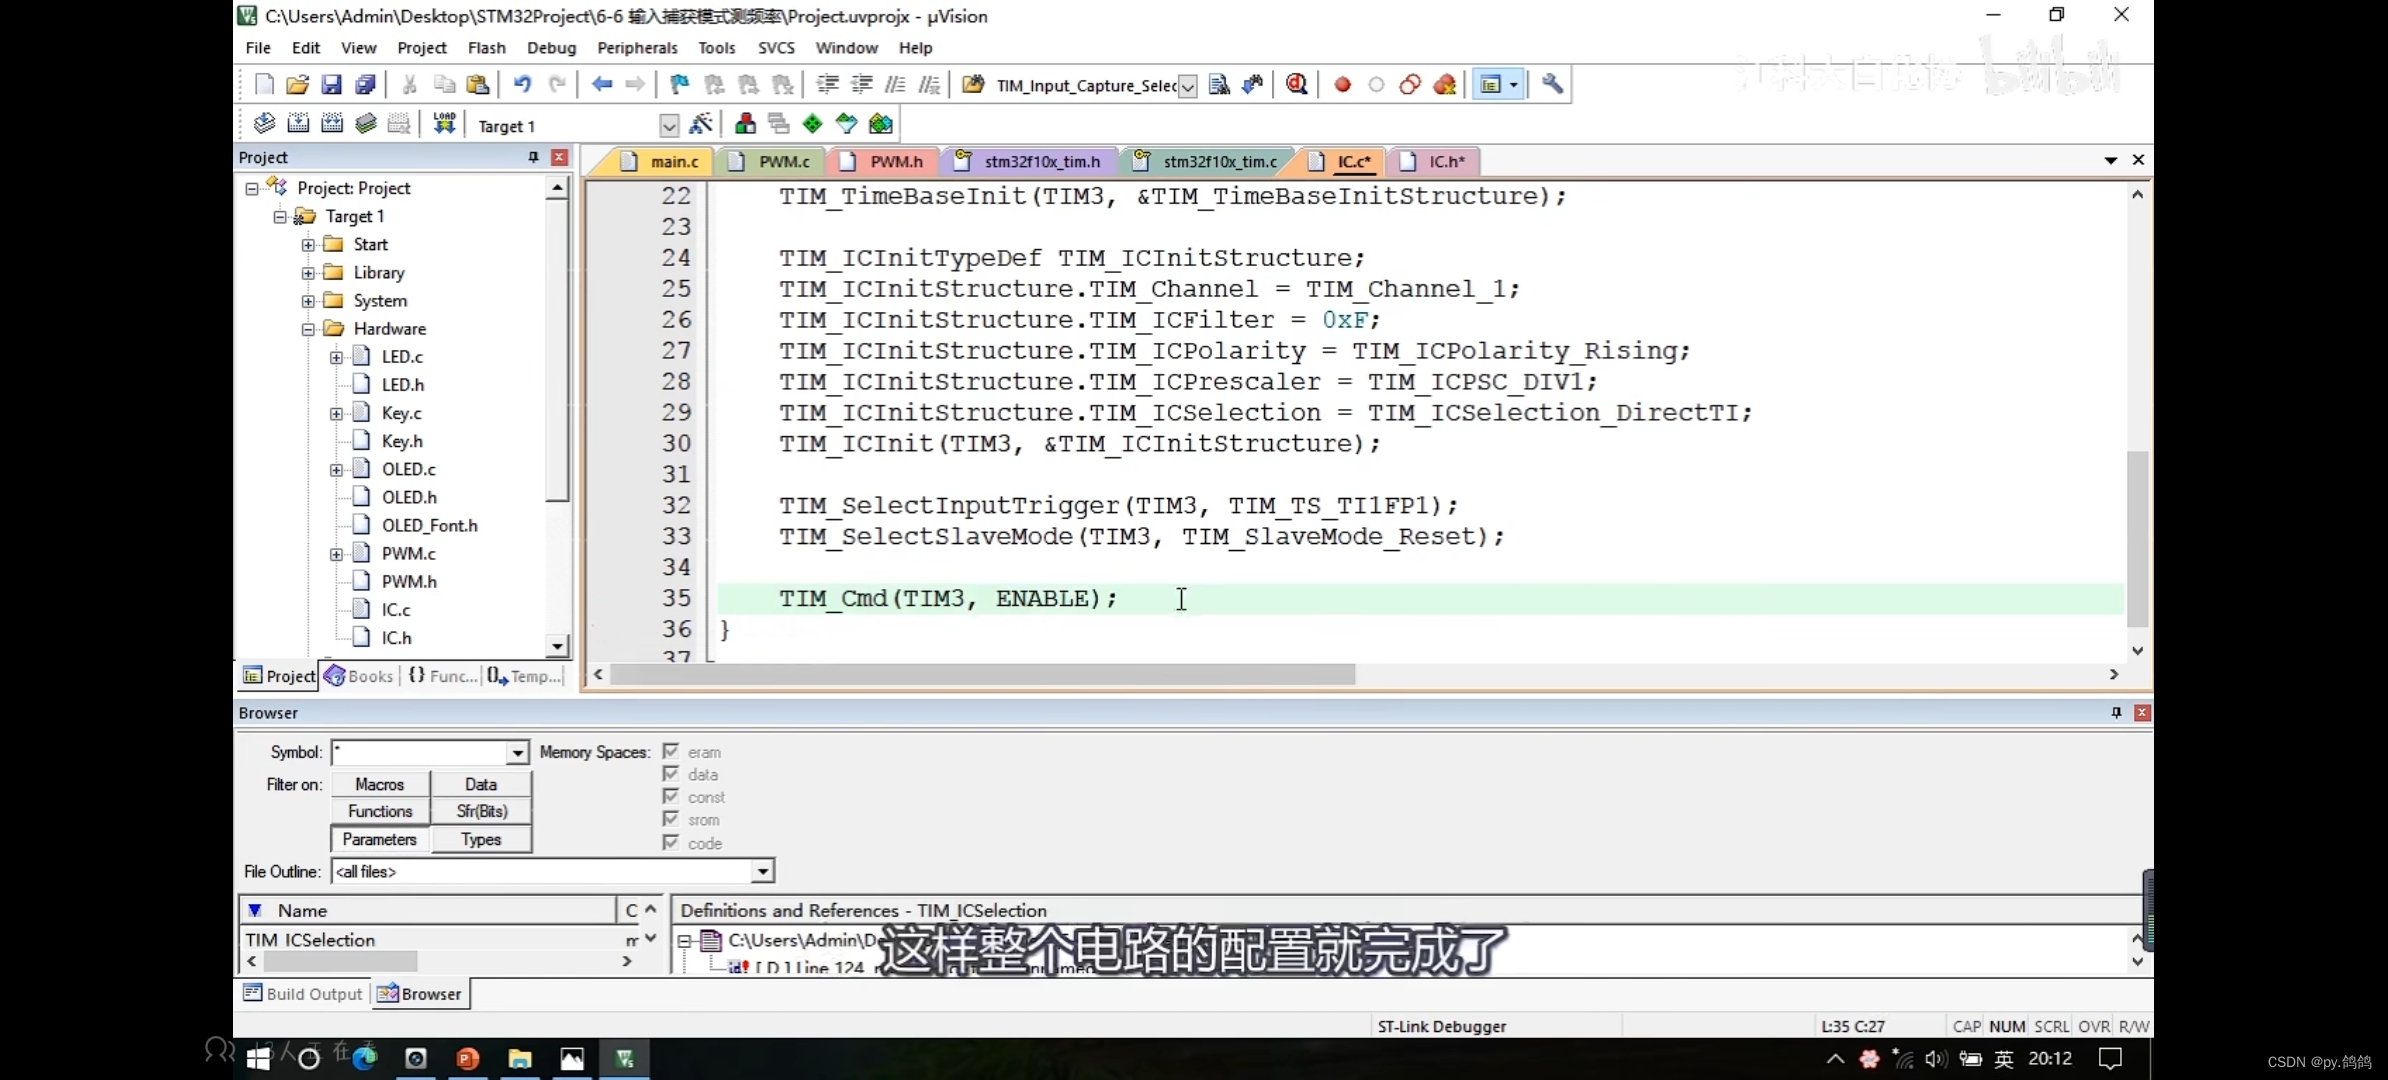Screen dimensions: 2388x1080
Task: Open the Target 1 selection dropdown
Action: coord(669,126)
